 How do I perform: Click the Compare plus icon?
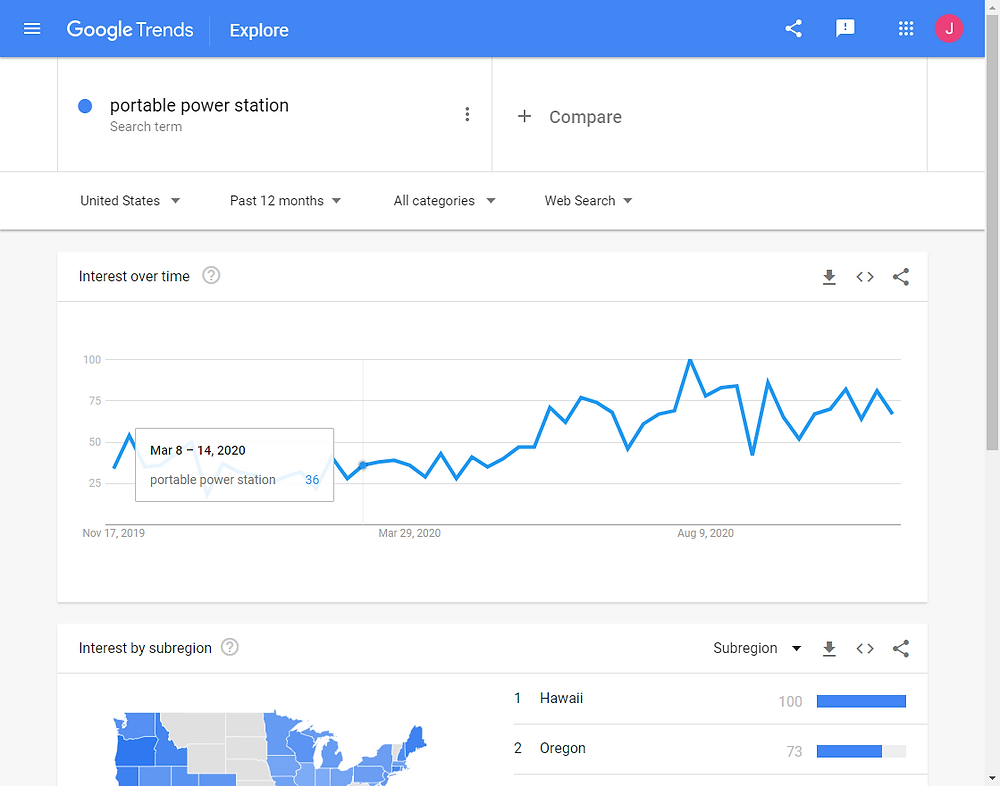524,116
